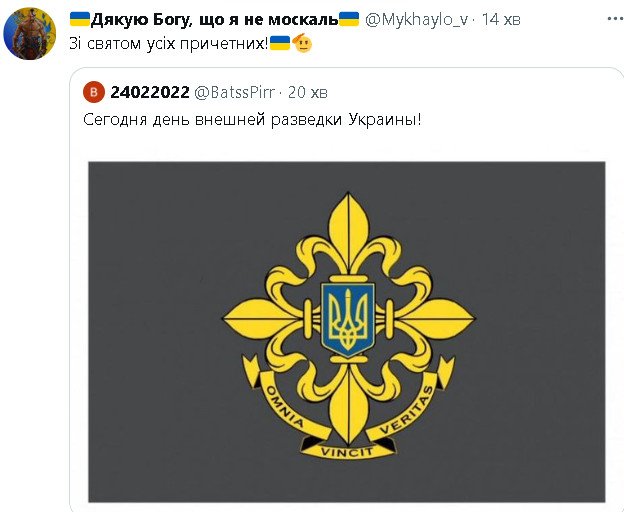Click the saluting face emoji in the tweet text
Viewport: 624px width, 512px height.
302,43
